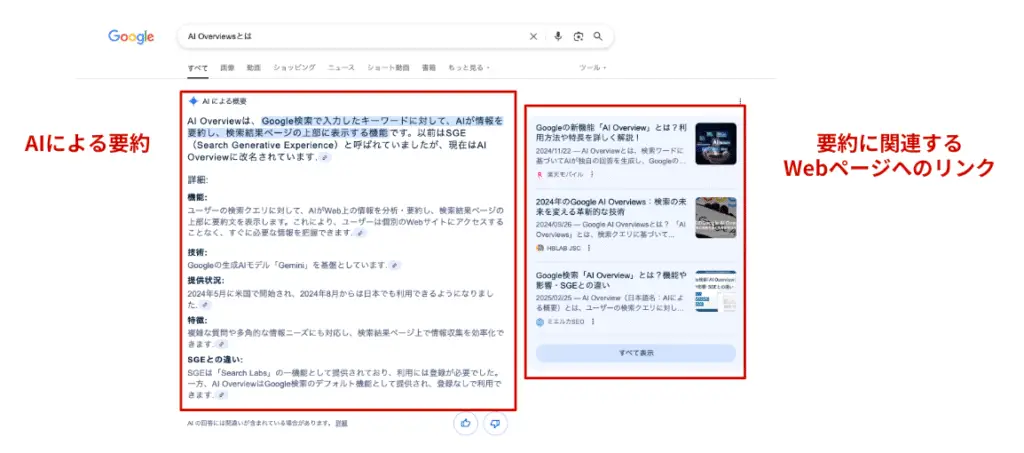The height and width of the screenshot is (453, 1024).
Task: Open the citation chip in the 提供状況 paragraph
Action: click(x=205, y=305)
